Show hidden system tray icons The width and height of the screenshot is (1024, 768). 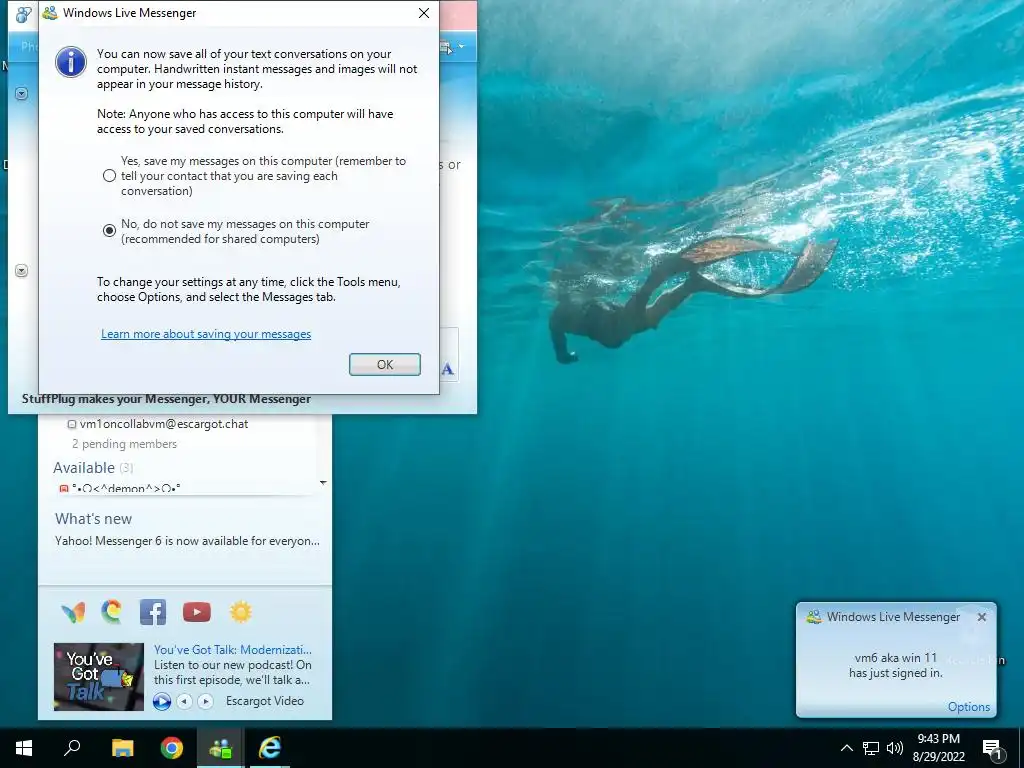point(846,748)
